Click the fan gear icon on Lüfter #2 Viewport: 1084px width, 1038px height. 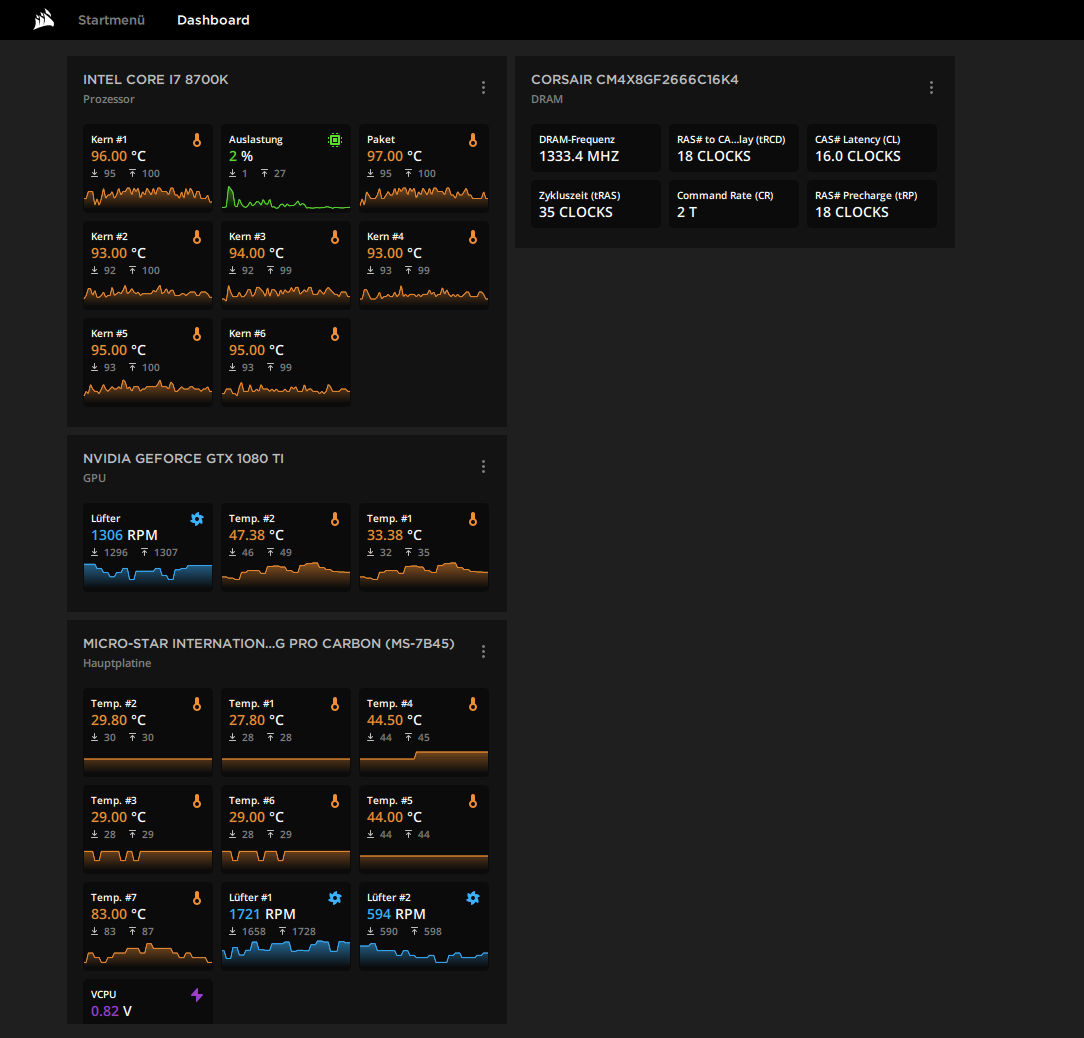473,898
